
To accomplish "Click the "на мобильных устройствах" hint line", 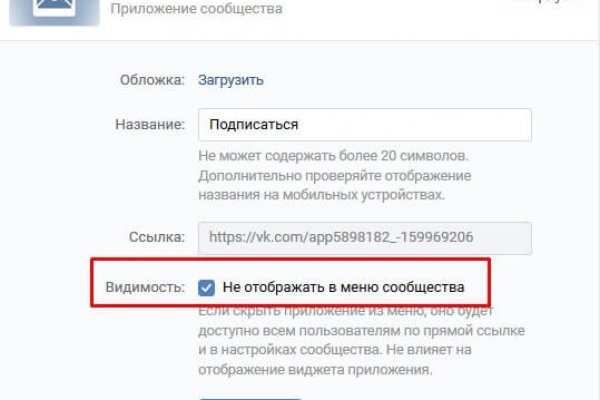I will pyautogui.click(x=320, y=195).
